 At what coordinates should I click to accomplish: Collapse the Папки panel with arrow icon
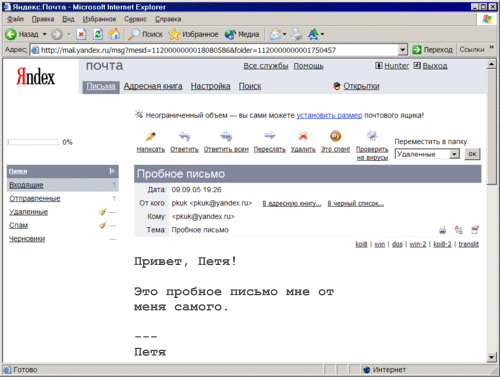pyautogui.click(x=112, y=171)
